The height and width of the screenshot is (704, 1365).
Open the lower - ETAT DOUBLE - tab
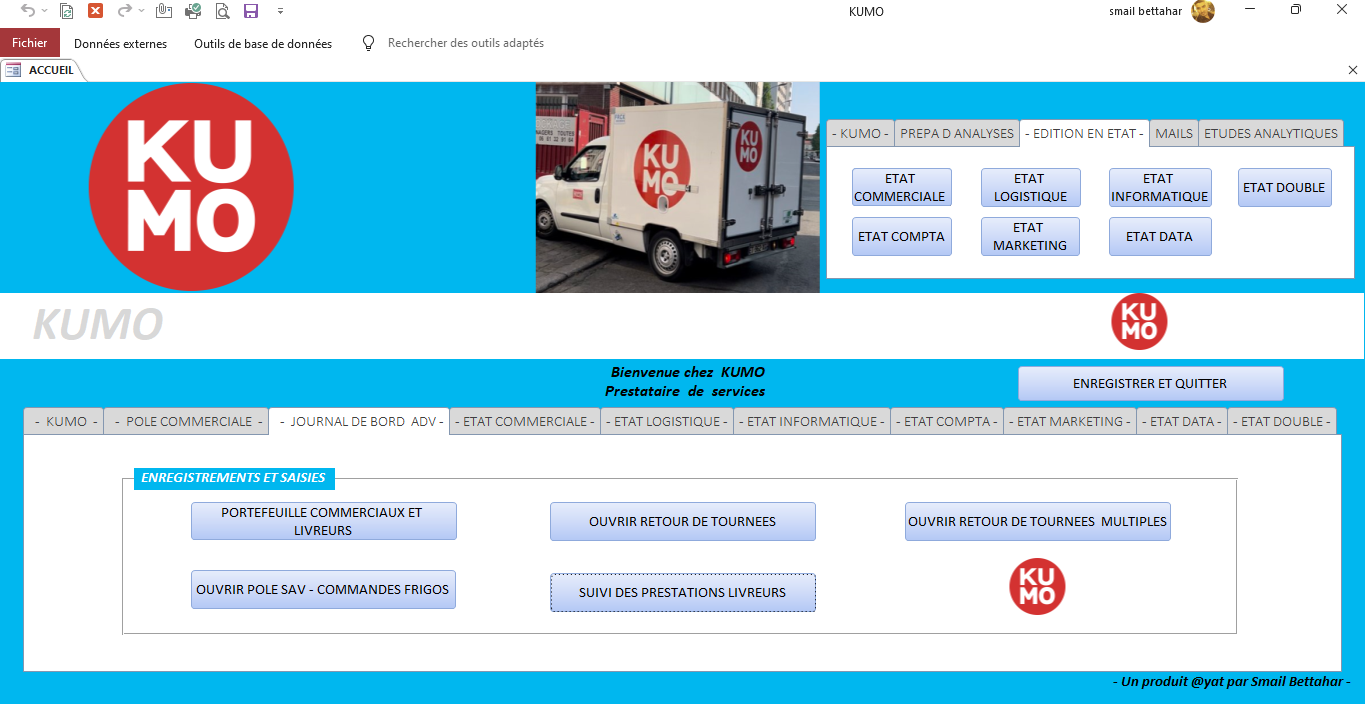(1282, 421)
